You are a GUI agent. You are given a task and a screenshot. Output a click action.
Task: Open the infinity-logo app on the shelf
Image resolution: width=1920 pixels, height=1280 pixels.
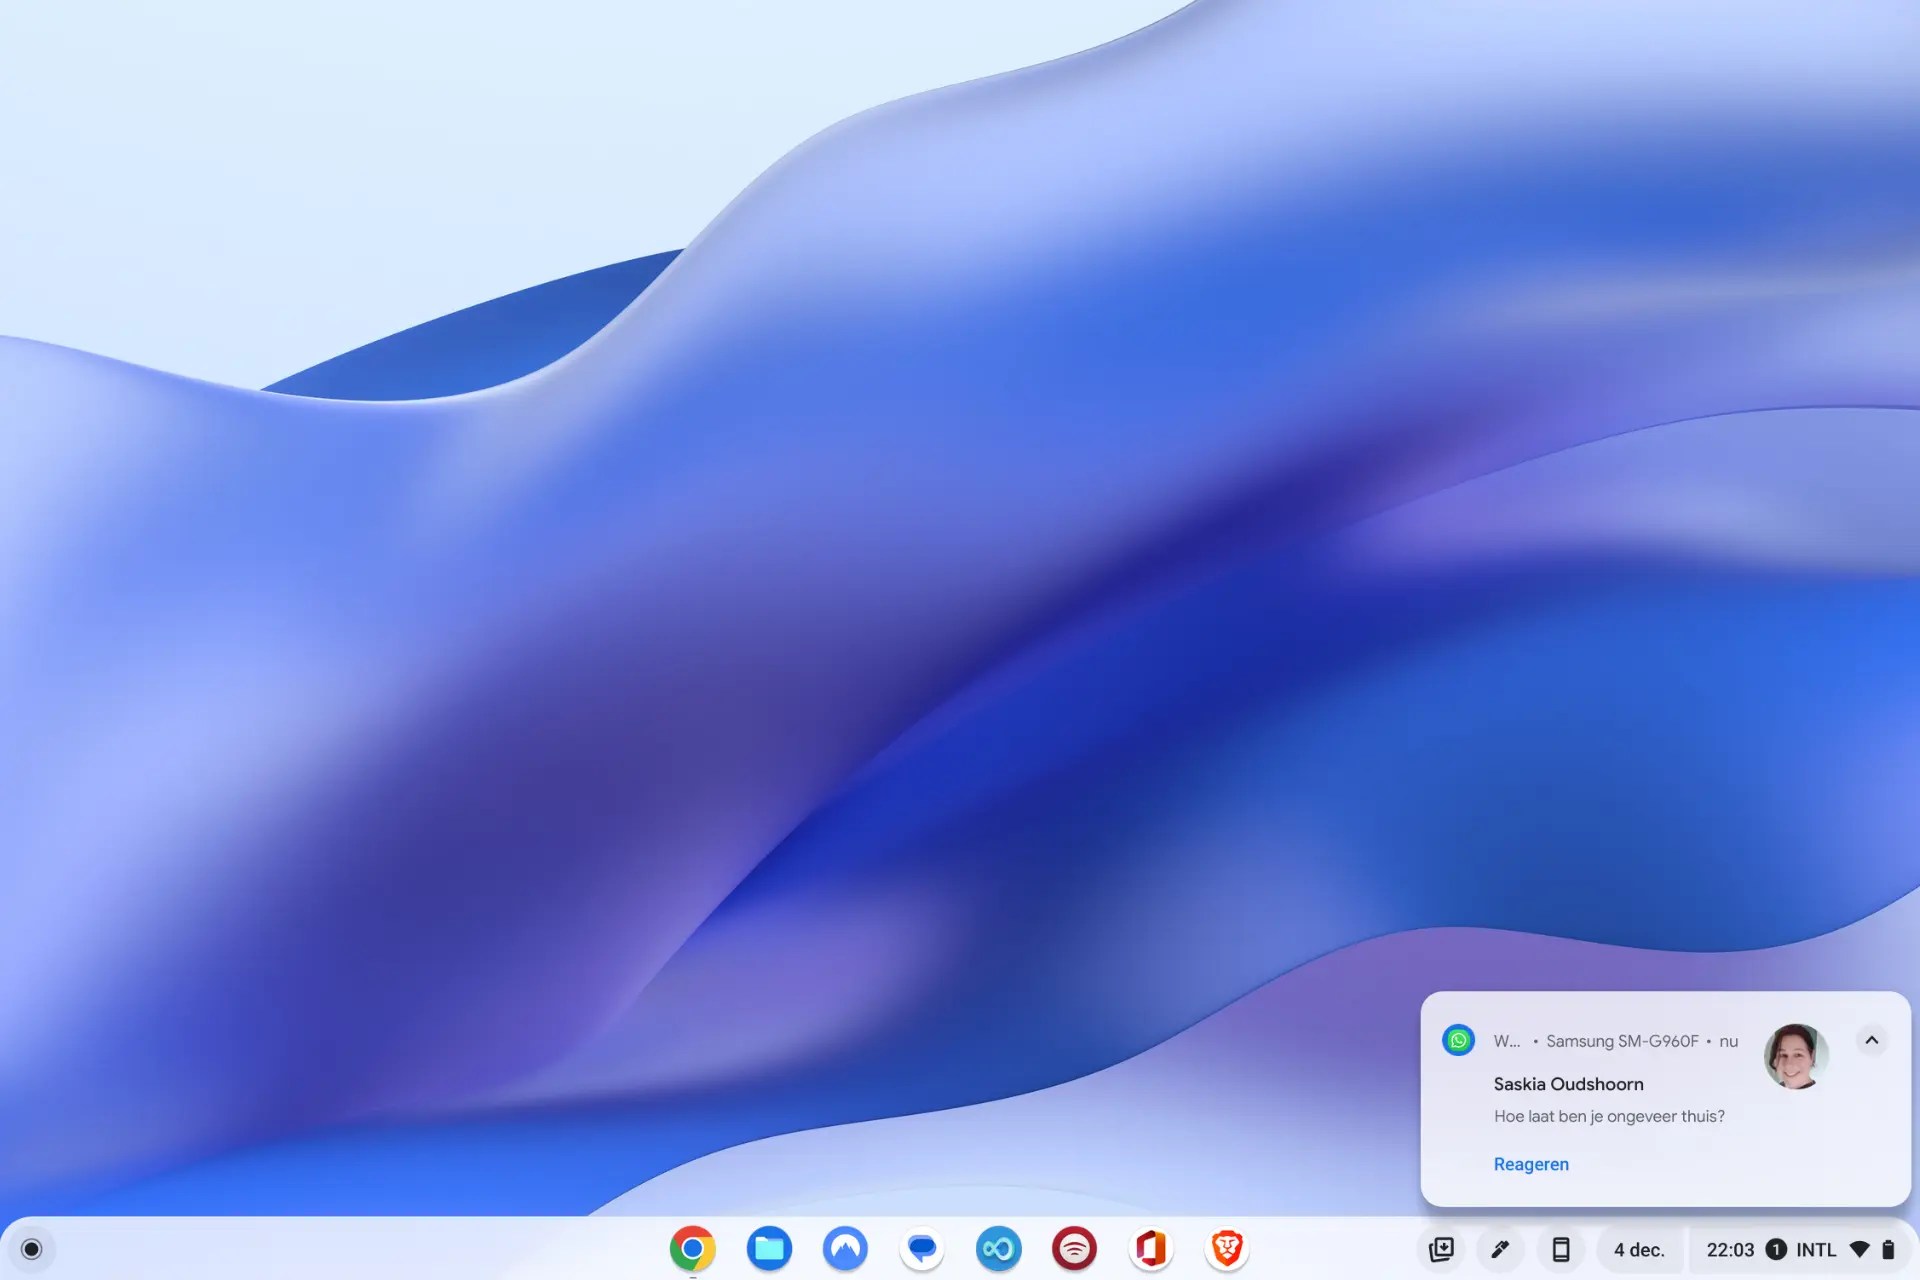[x=998, y=1248]
